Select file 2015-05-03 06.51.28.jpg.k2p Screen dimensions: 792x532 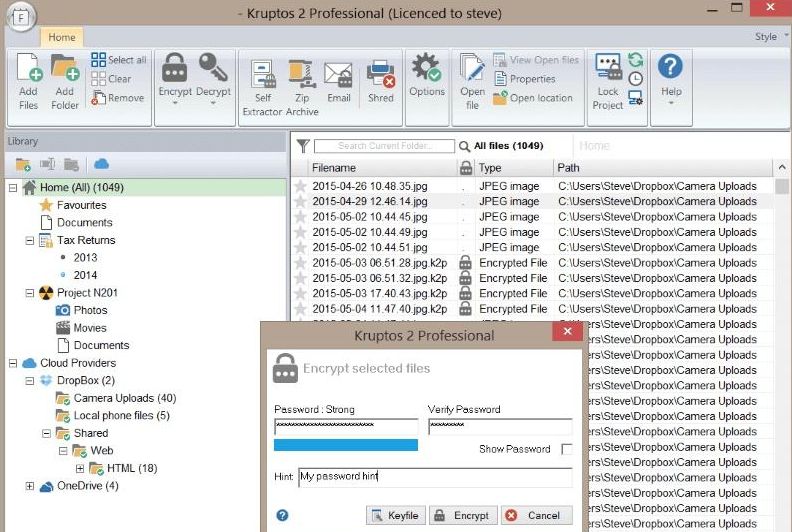pos(379,263)
